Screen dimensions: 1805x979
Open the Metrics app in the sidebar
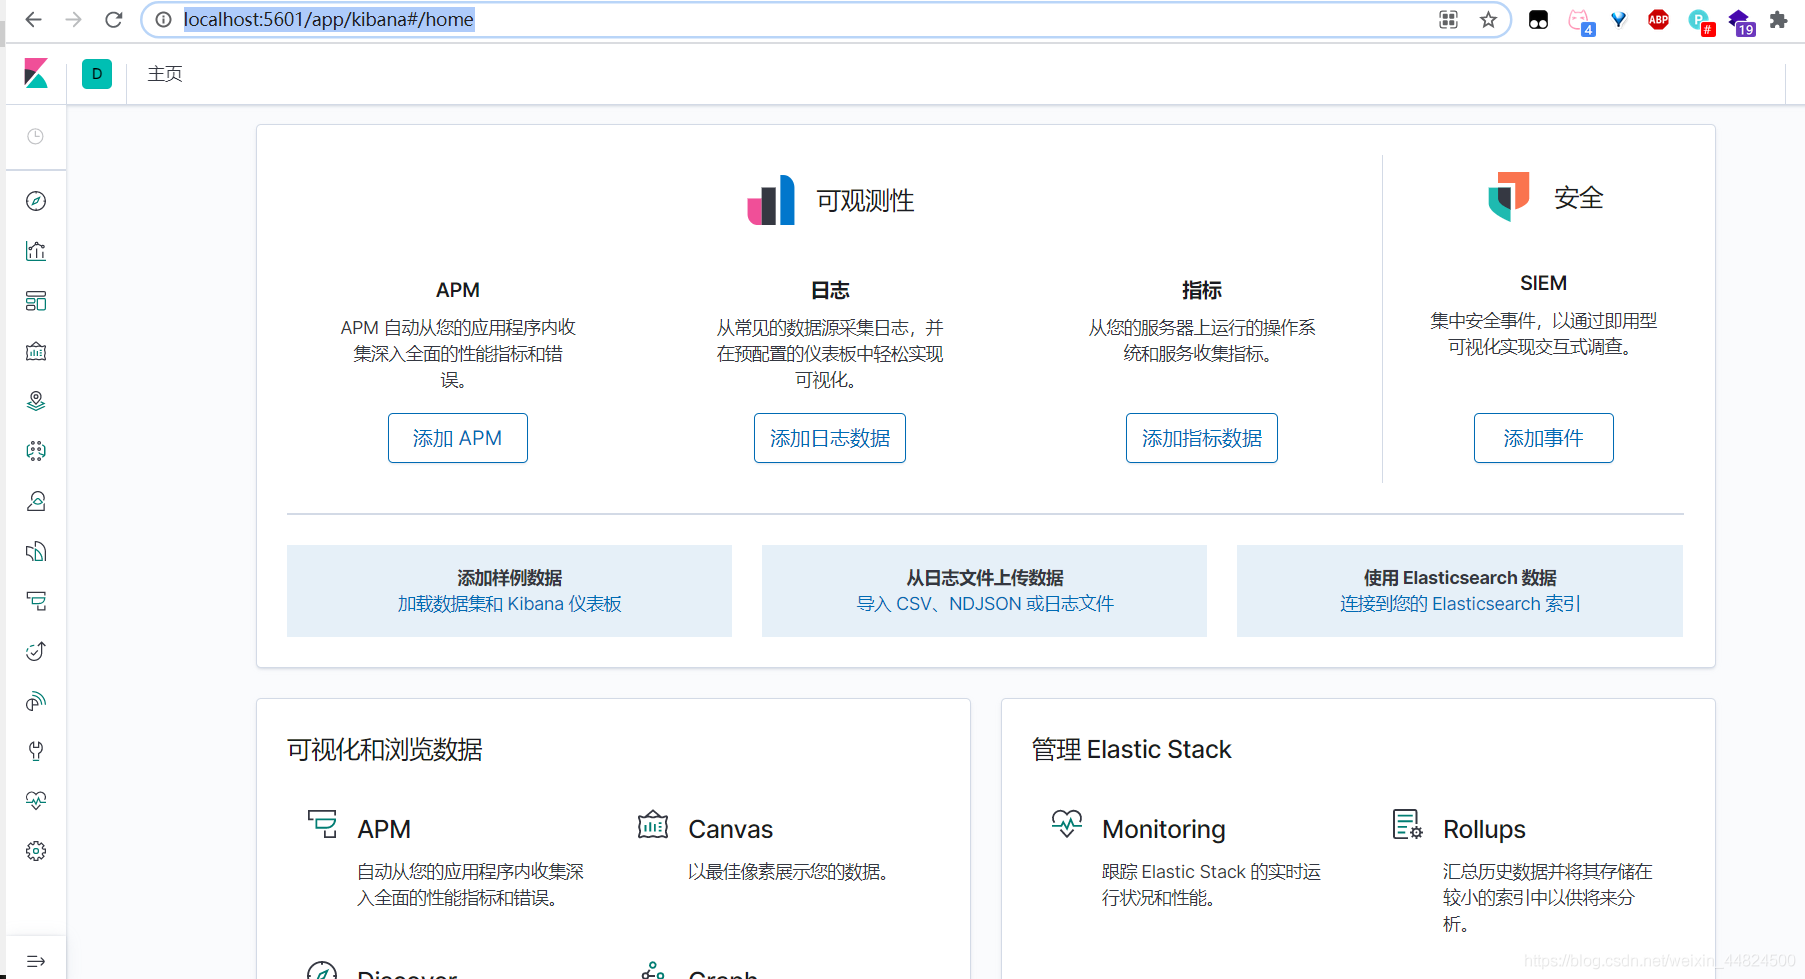point(36,501)
